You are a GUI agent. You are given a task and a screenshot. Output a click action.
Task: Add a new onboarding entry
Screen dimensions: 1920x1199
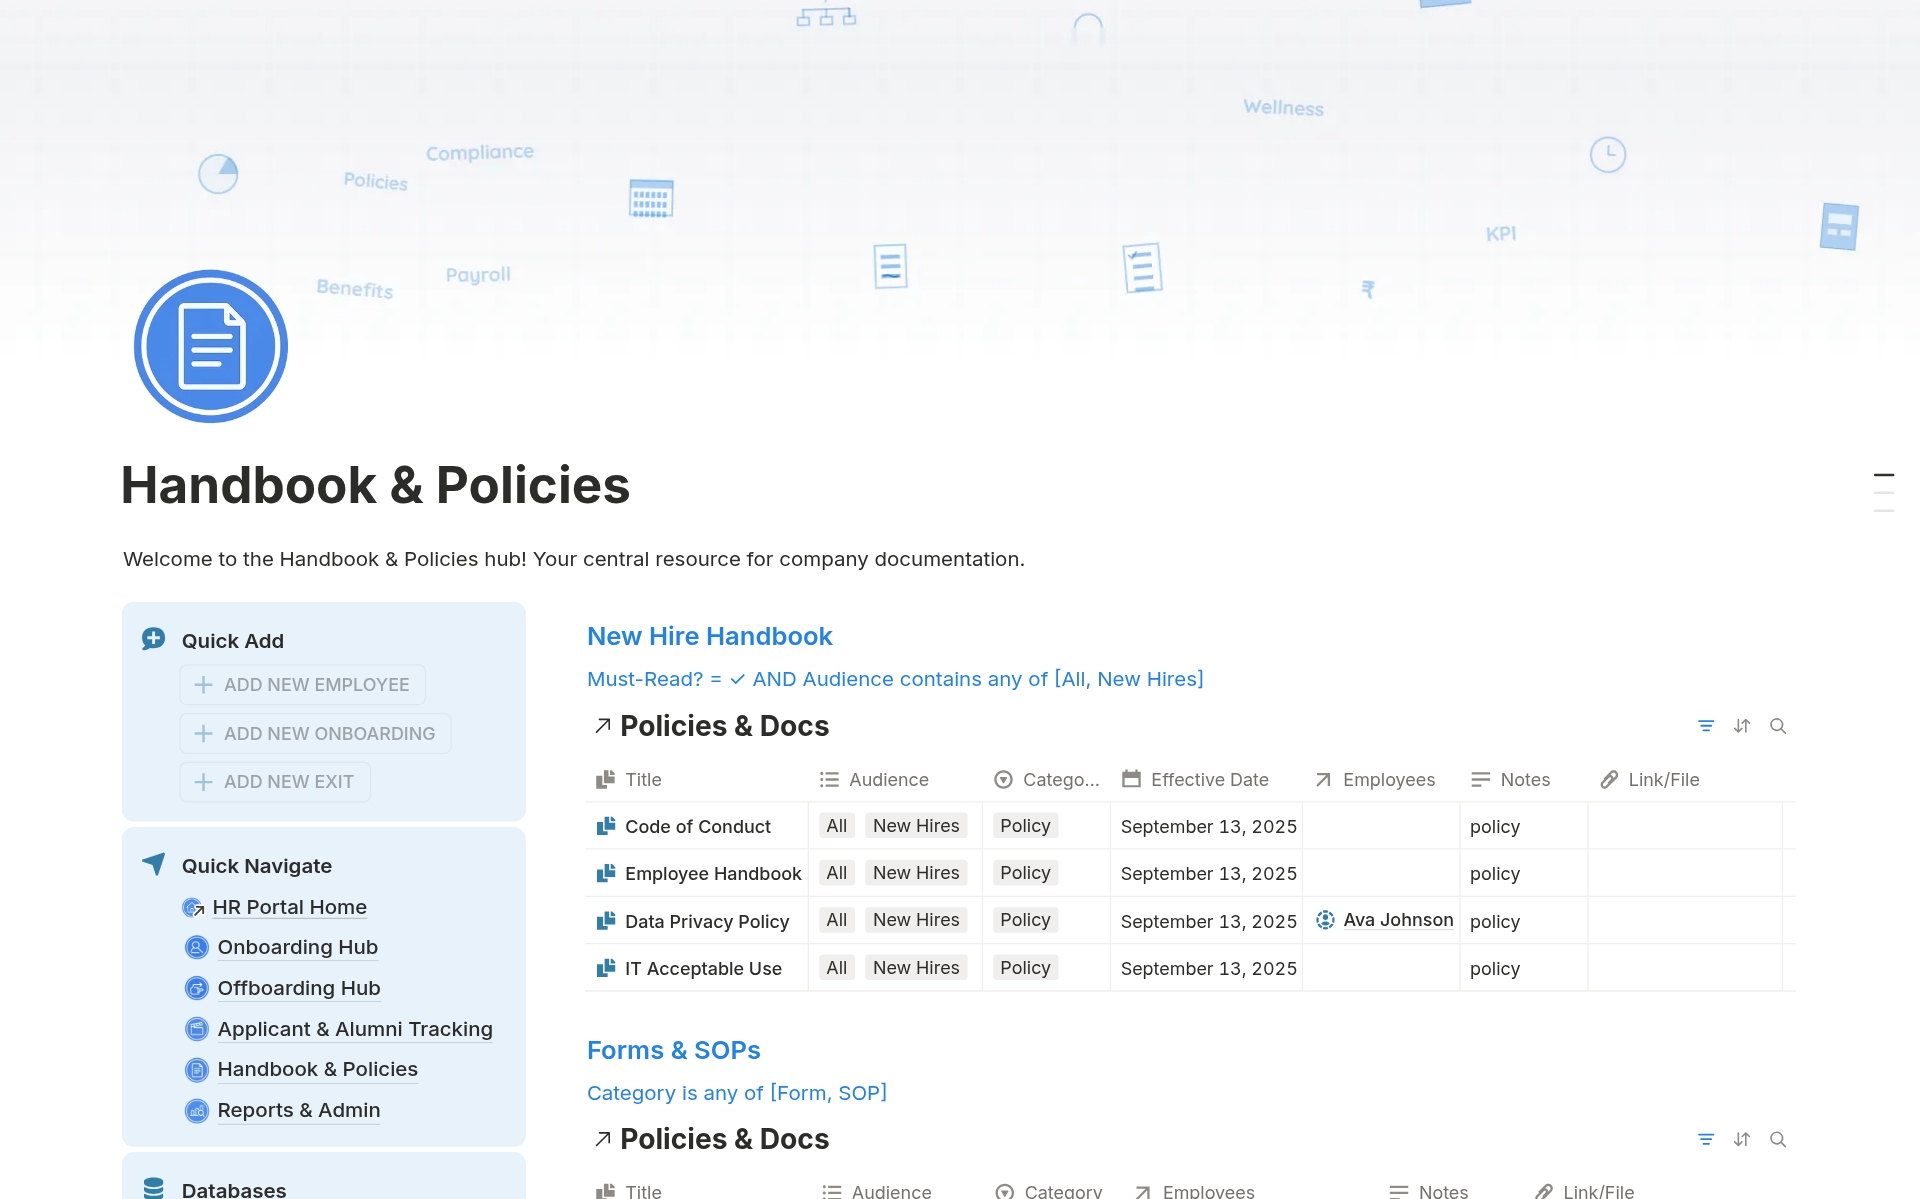pos(316,733)
